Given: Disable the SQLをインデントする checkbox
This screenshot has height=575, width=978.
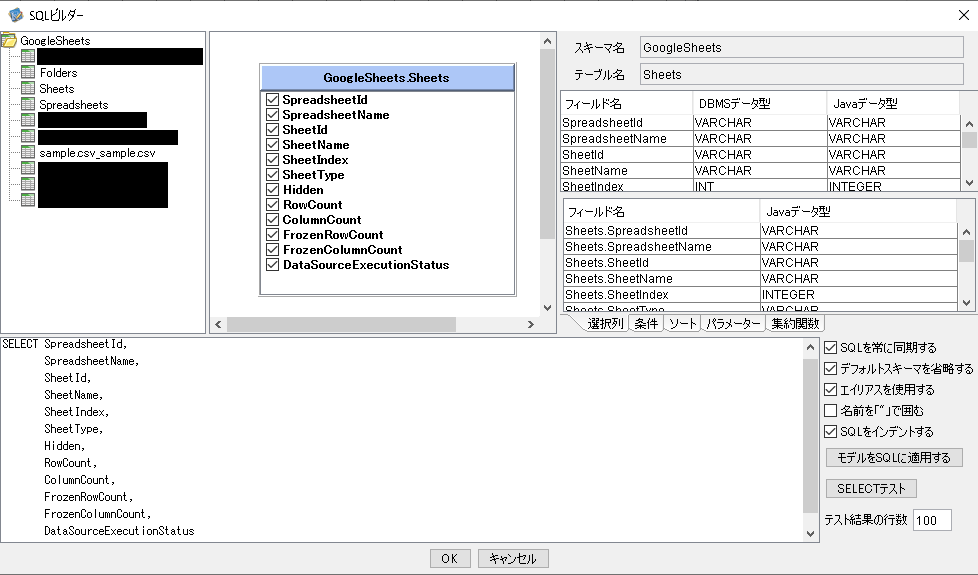Looking at the screenshot, I should click(830, 432).
